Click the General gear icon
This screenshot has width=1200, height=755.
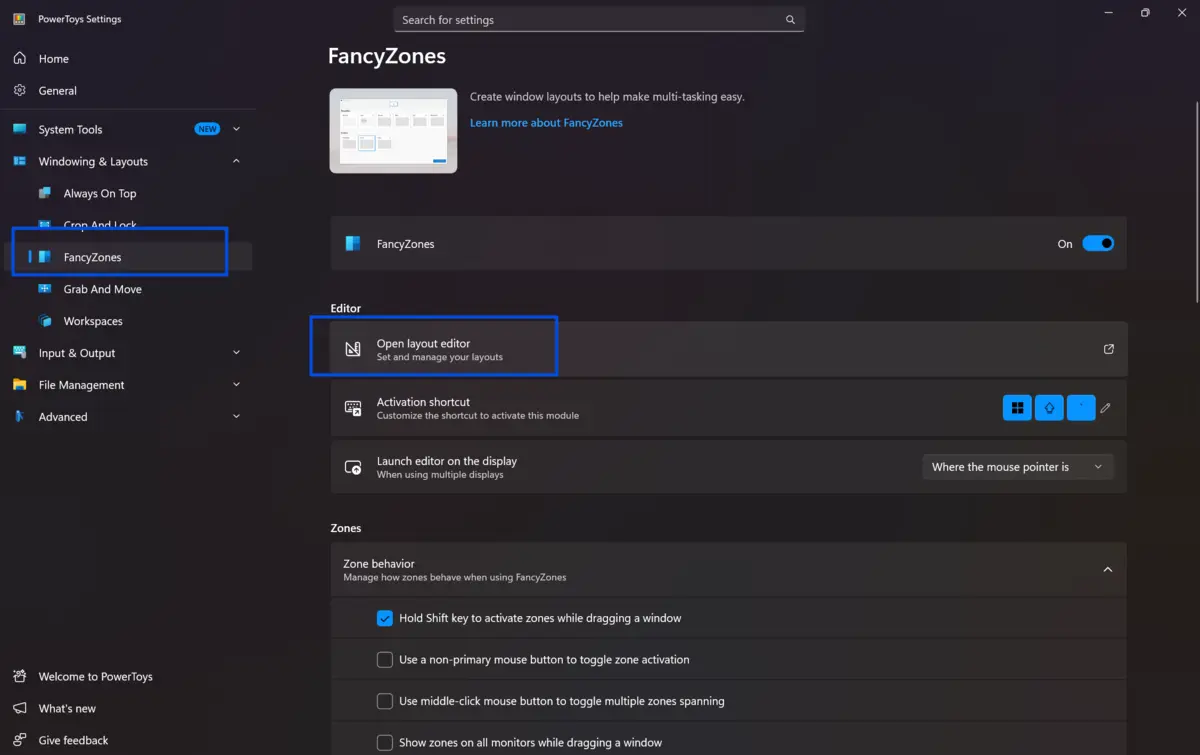click(x=19, y=91)
